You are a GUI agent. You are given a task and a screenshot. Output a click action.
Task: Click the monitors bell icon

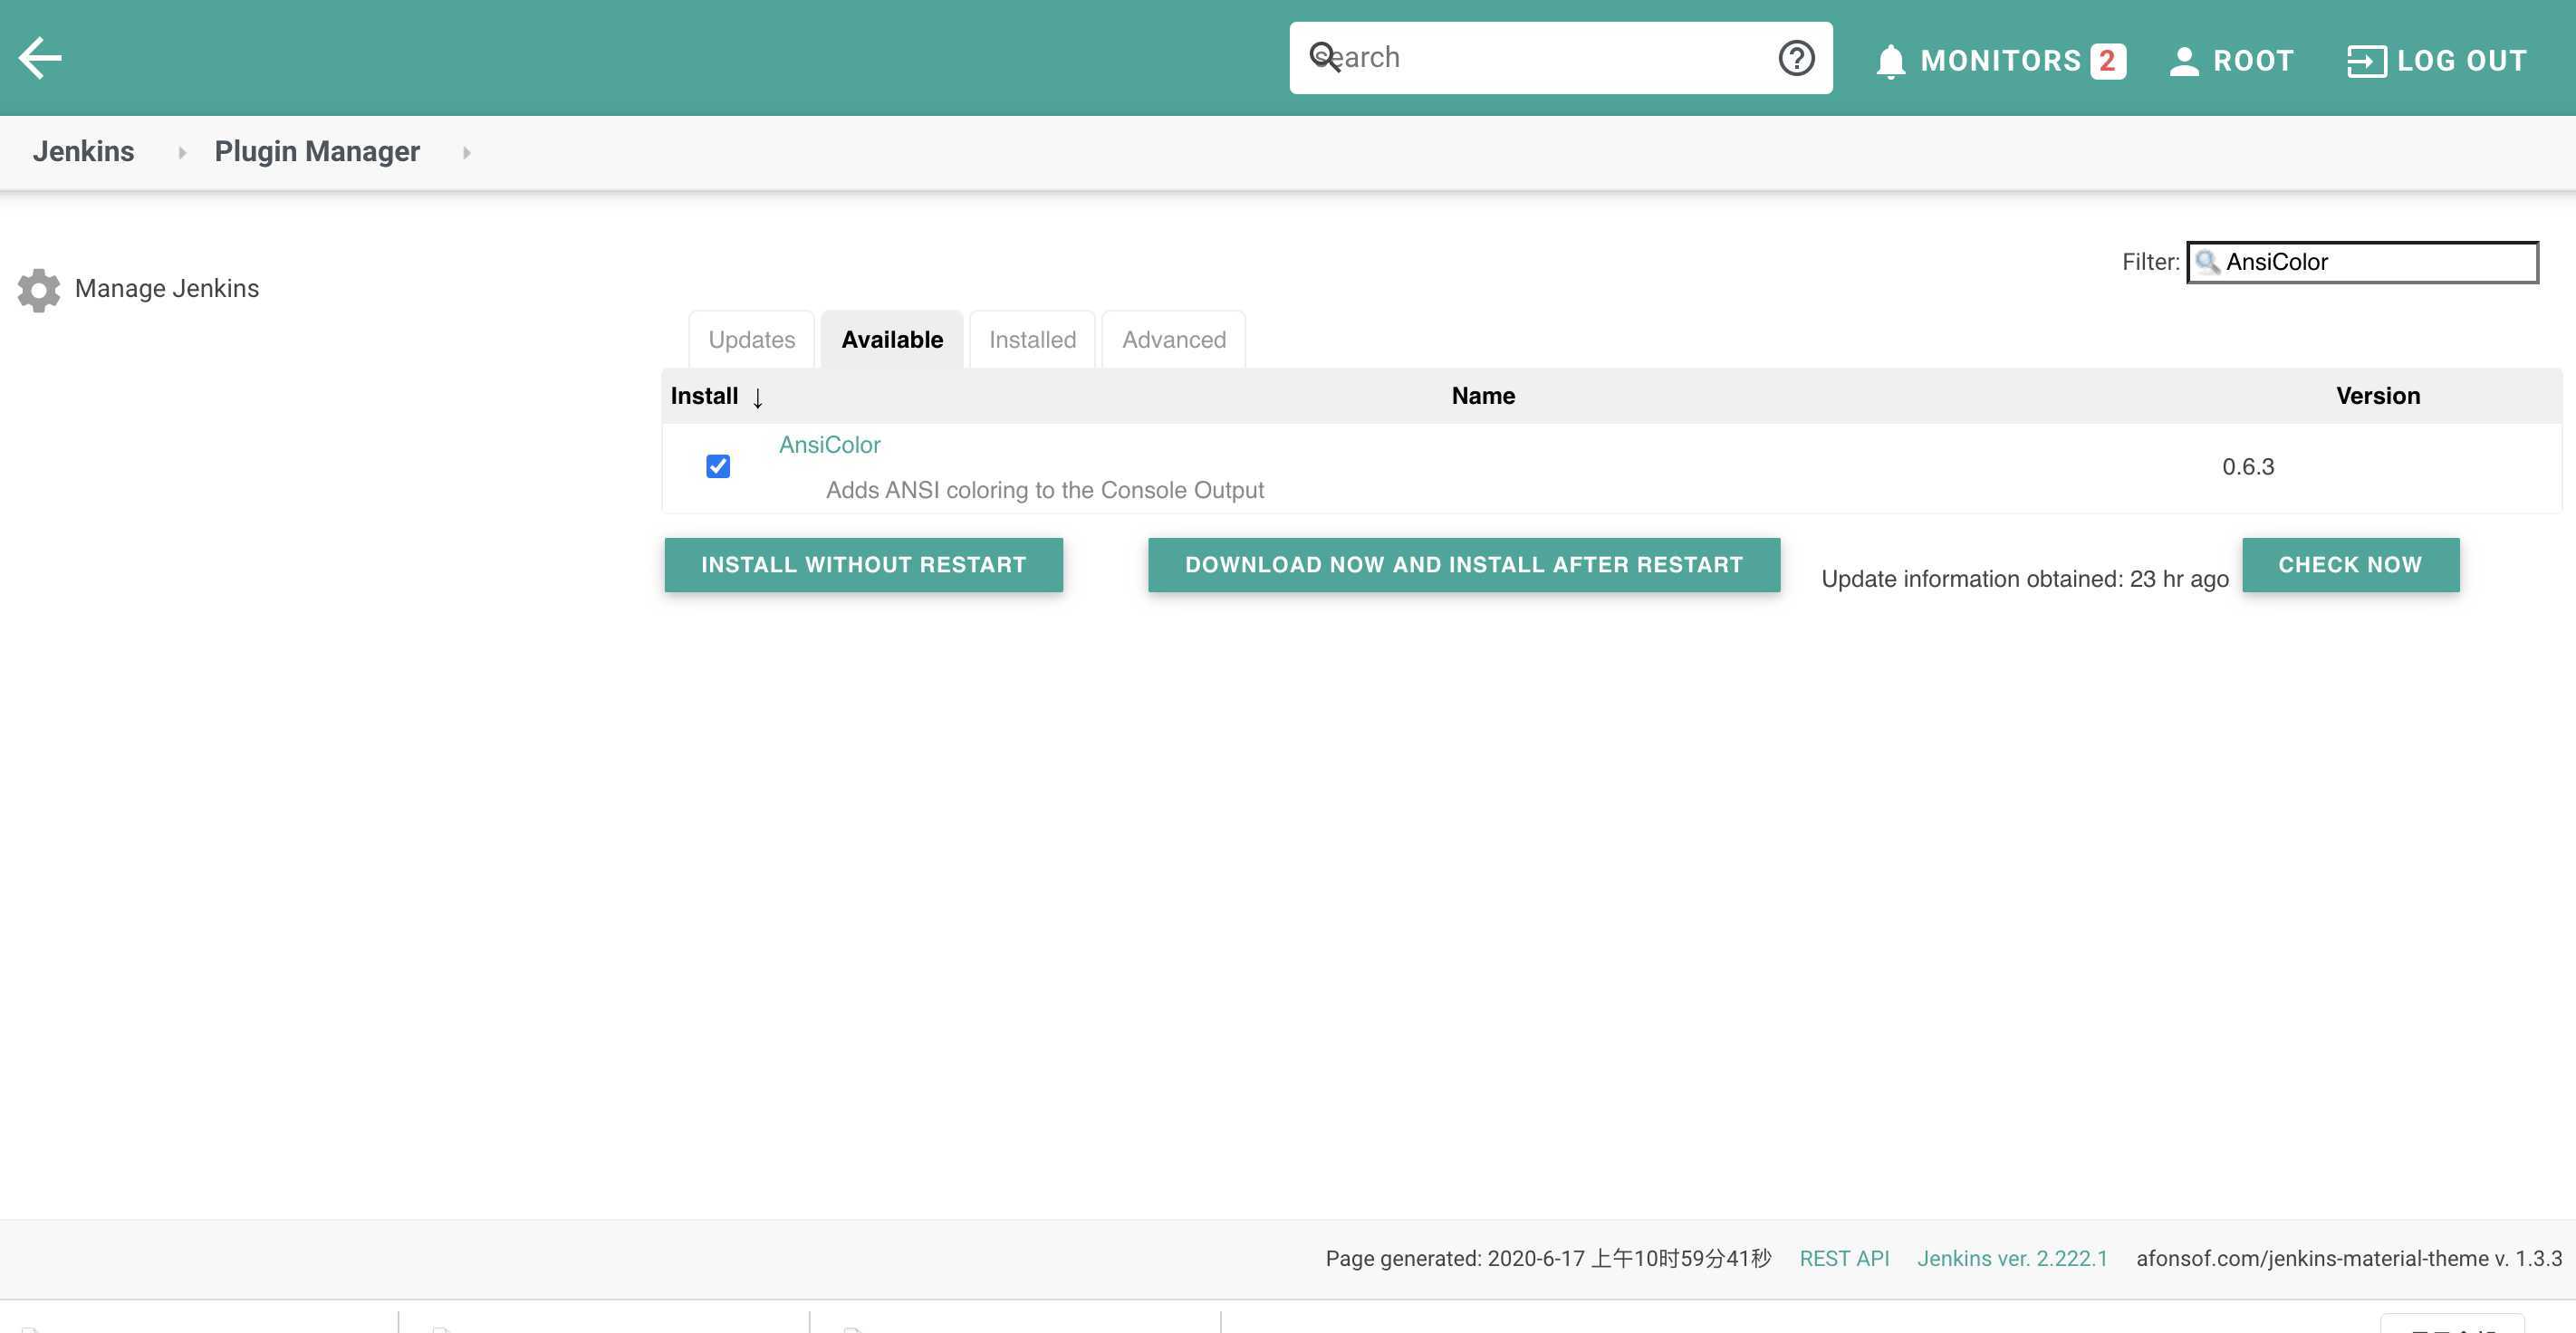[x=1890, y=61]
